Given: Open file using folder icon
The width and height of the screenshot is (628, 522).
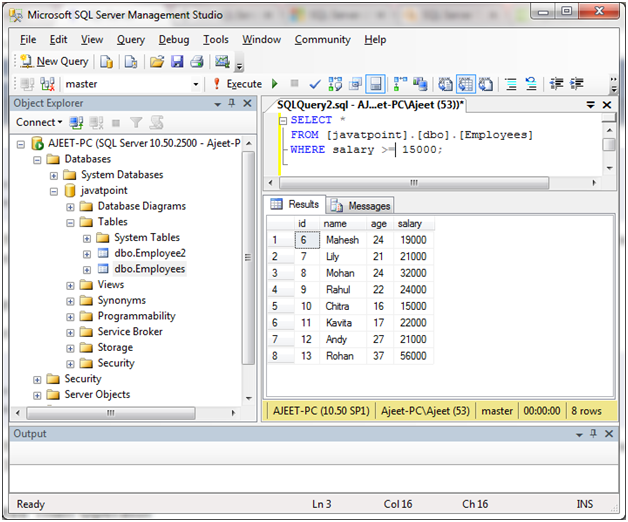Looking at the screenshot, I should click(x=157, y=62).
